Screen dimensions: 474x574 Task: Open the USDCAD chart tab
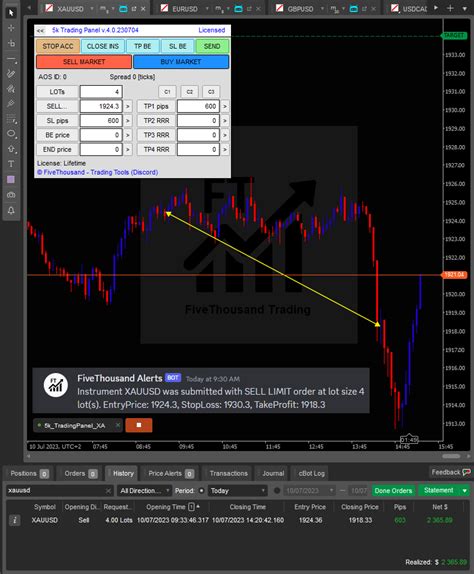coord(414,9)
